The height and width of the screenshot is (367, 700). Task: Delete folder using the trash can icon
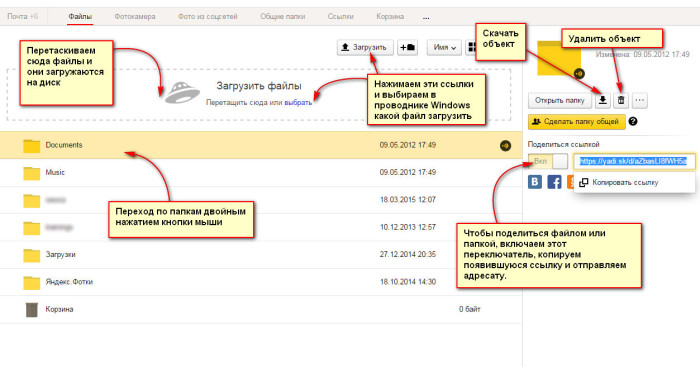621,100
